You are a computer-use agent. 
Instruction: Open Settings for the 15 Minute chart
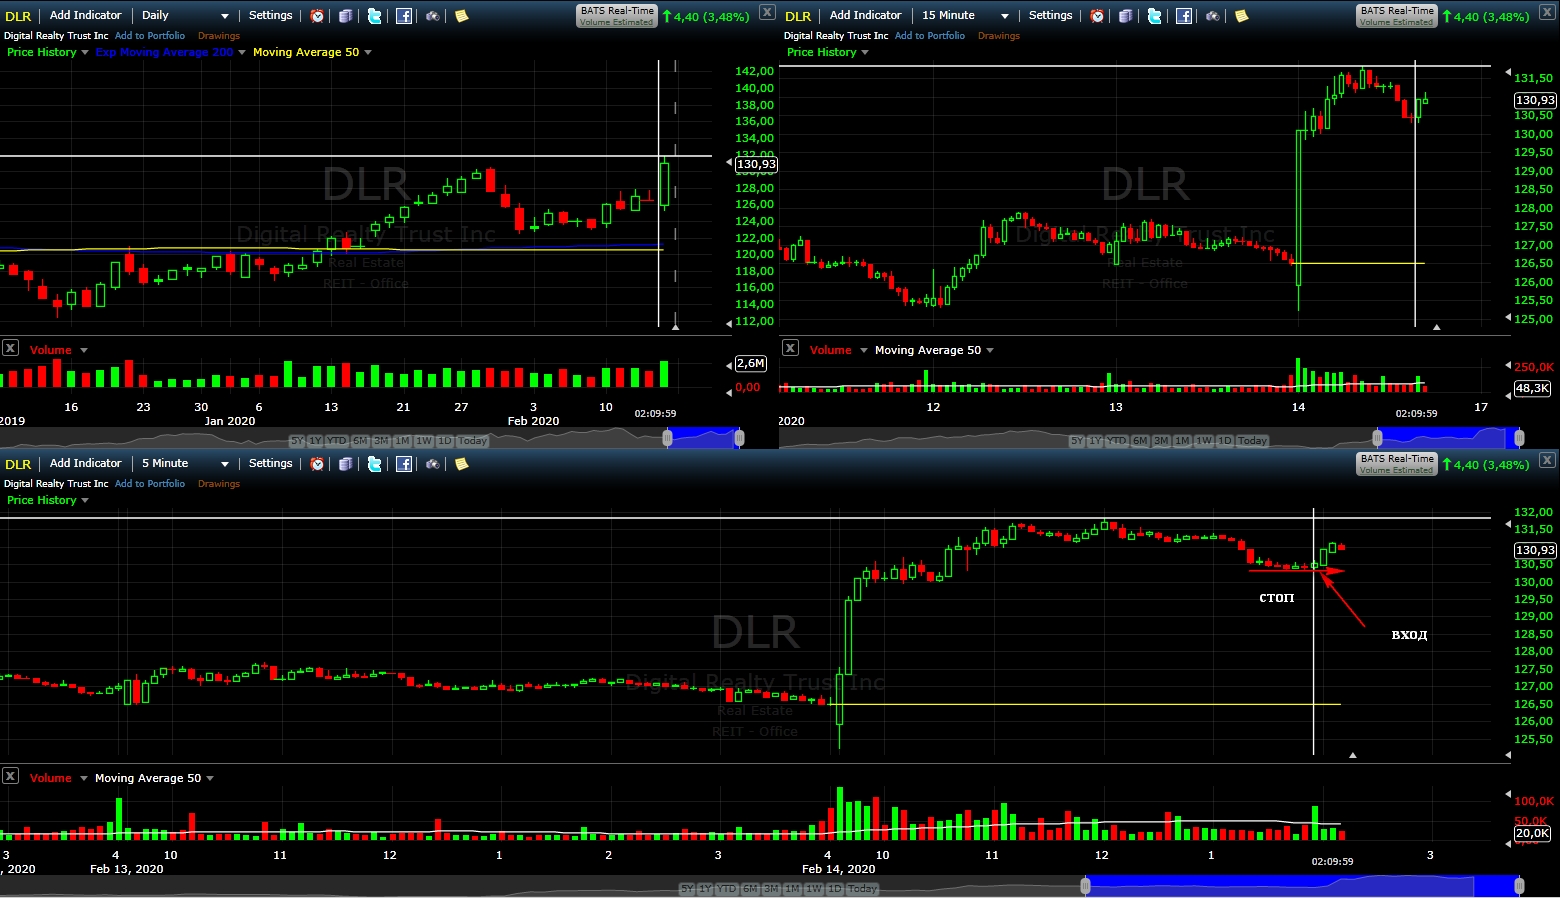point(1050,15)
